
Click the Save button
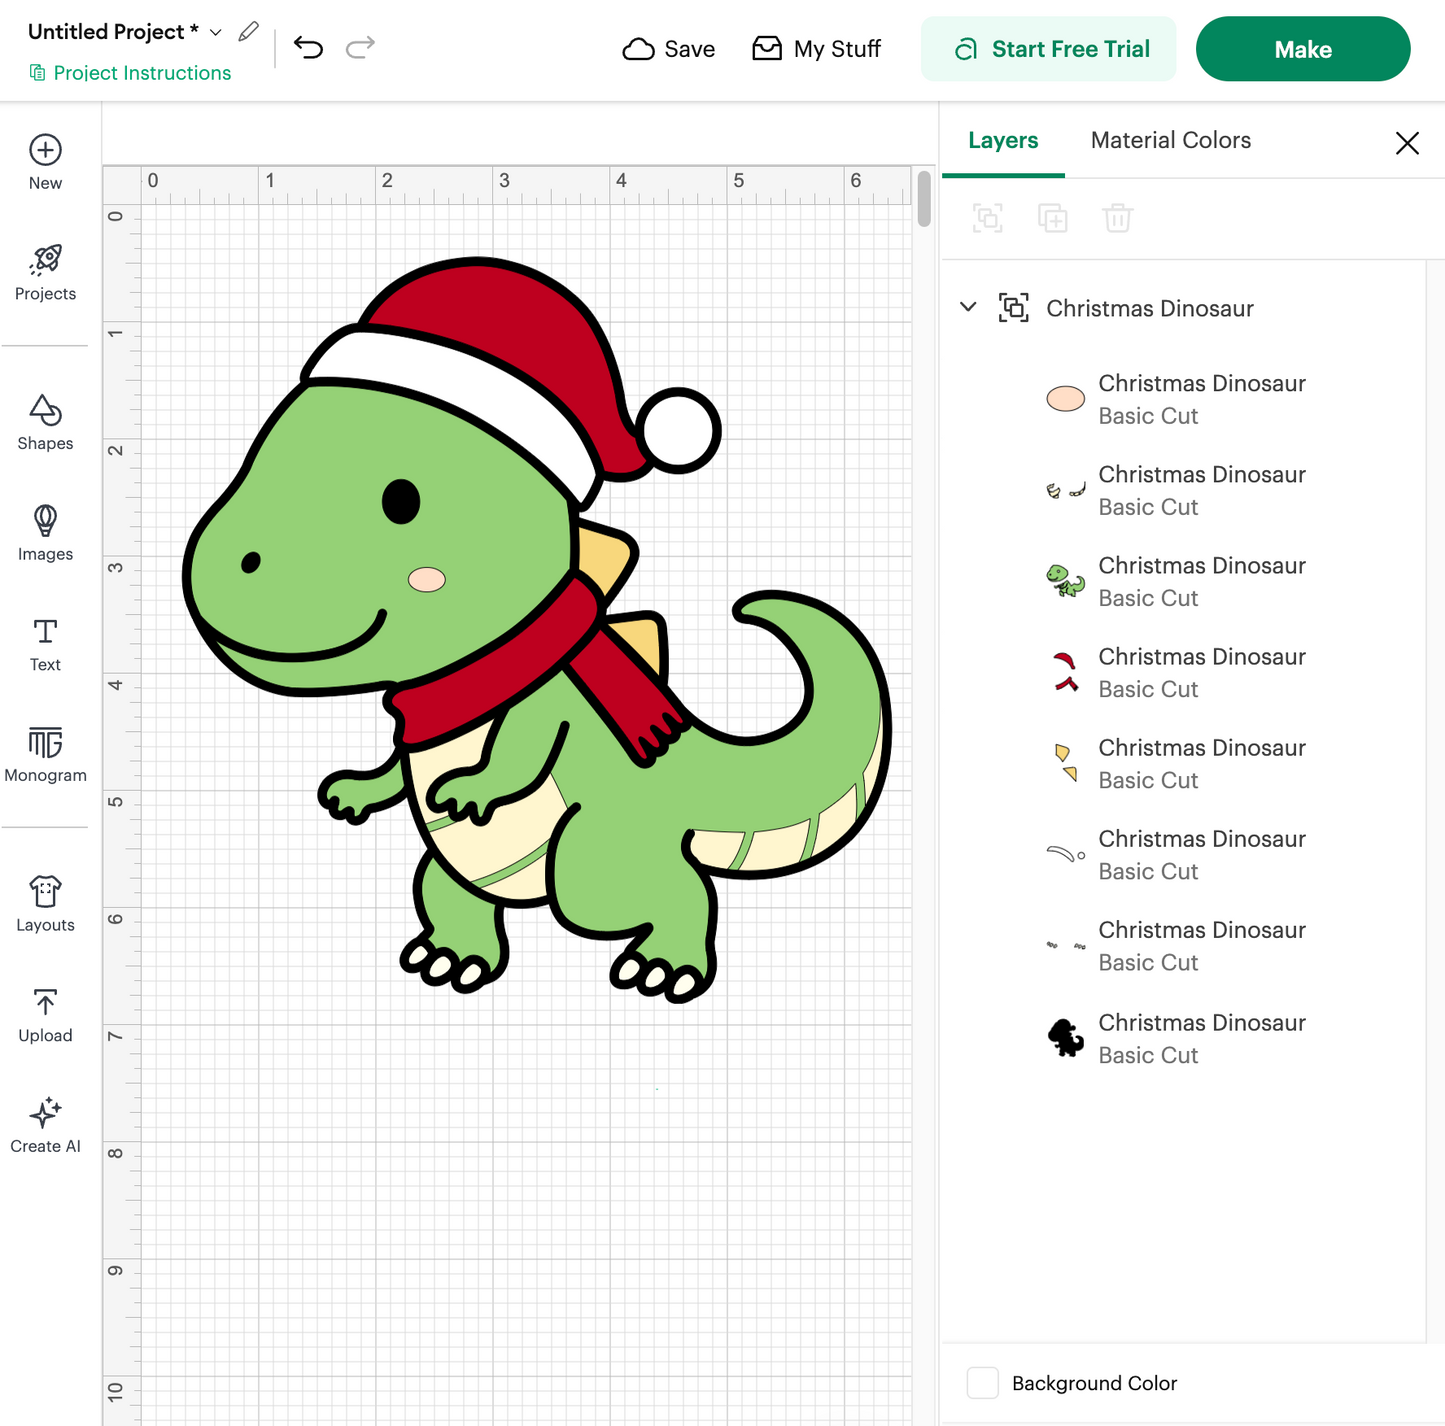click(x=668, y=49)
